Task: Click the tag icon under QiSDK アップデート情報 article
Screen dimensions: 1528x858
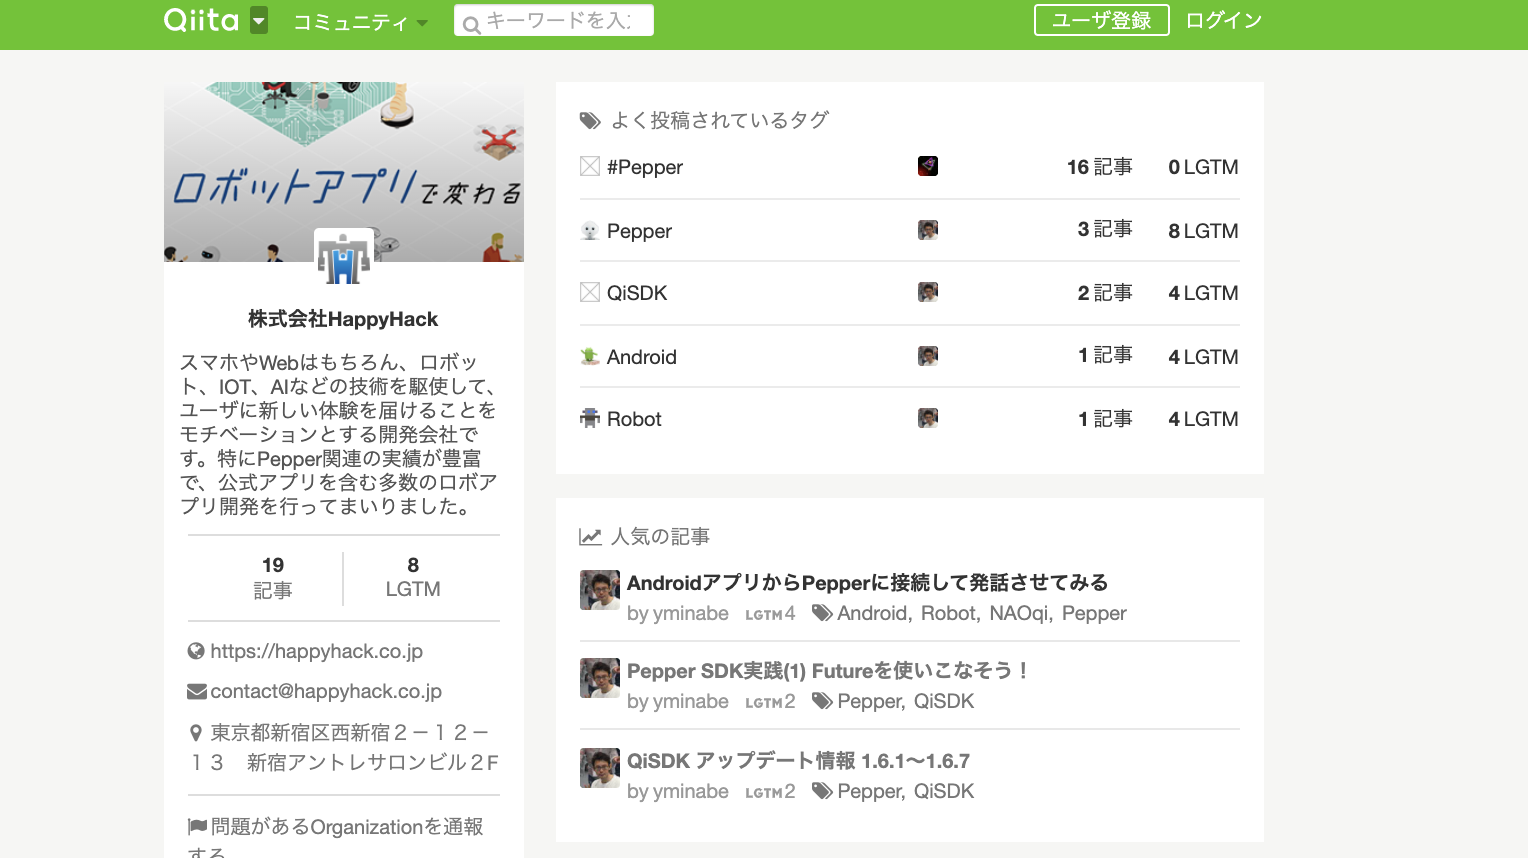Action: coord(822,791)
